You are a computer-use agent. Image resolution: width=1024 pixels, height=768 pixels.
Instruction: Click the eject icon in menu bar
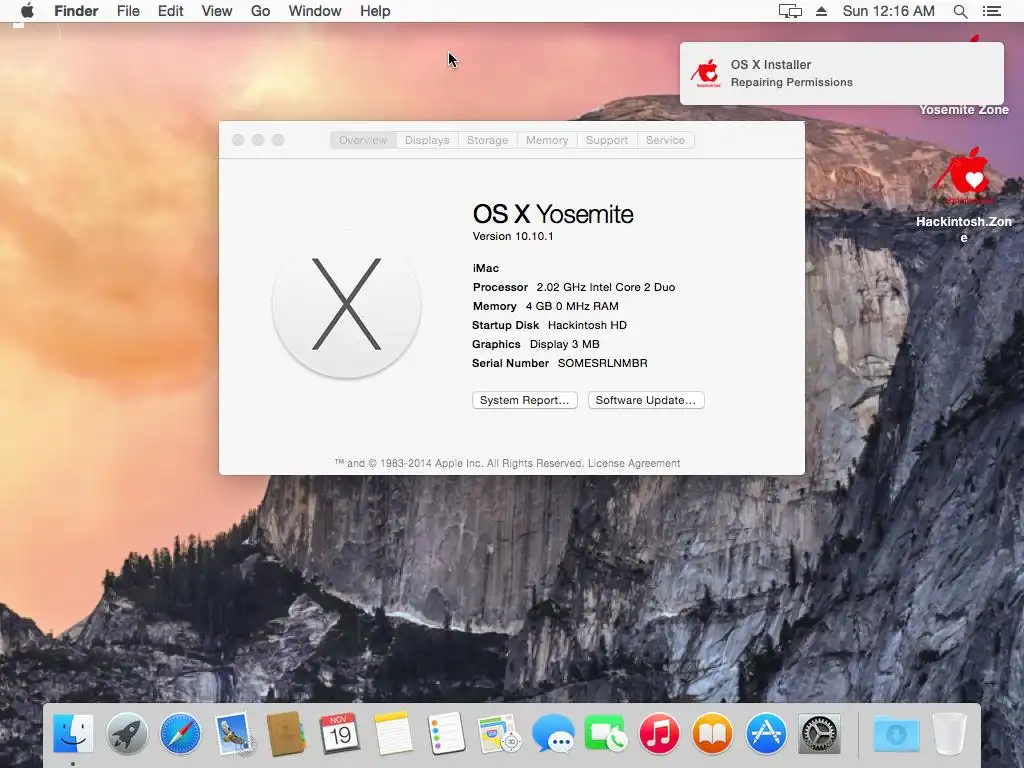[822, 11]
